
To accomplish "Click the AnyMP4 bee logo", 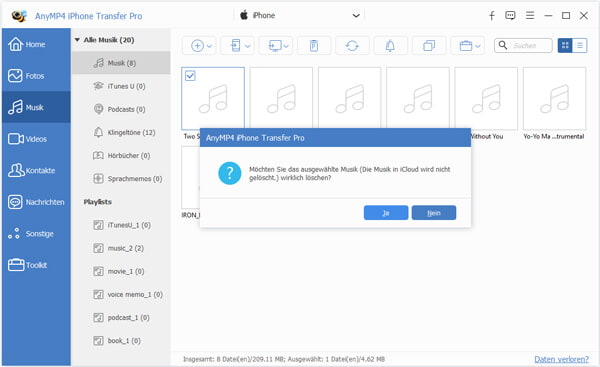I will pyautogui.click(x=19, y=16).
